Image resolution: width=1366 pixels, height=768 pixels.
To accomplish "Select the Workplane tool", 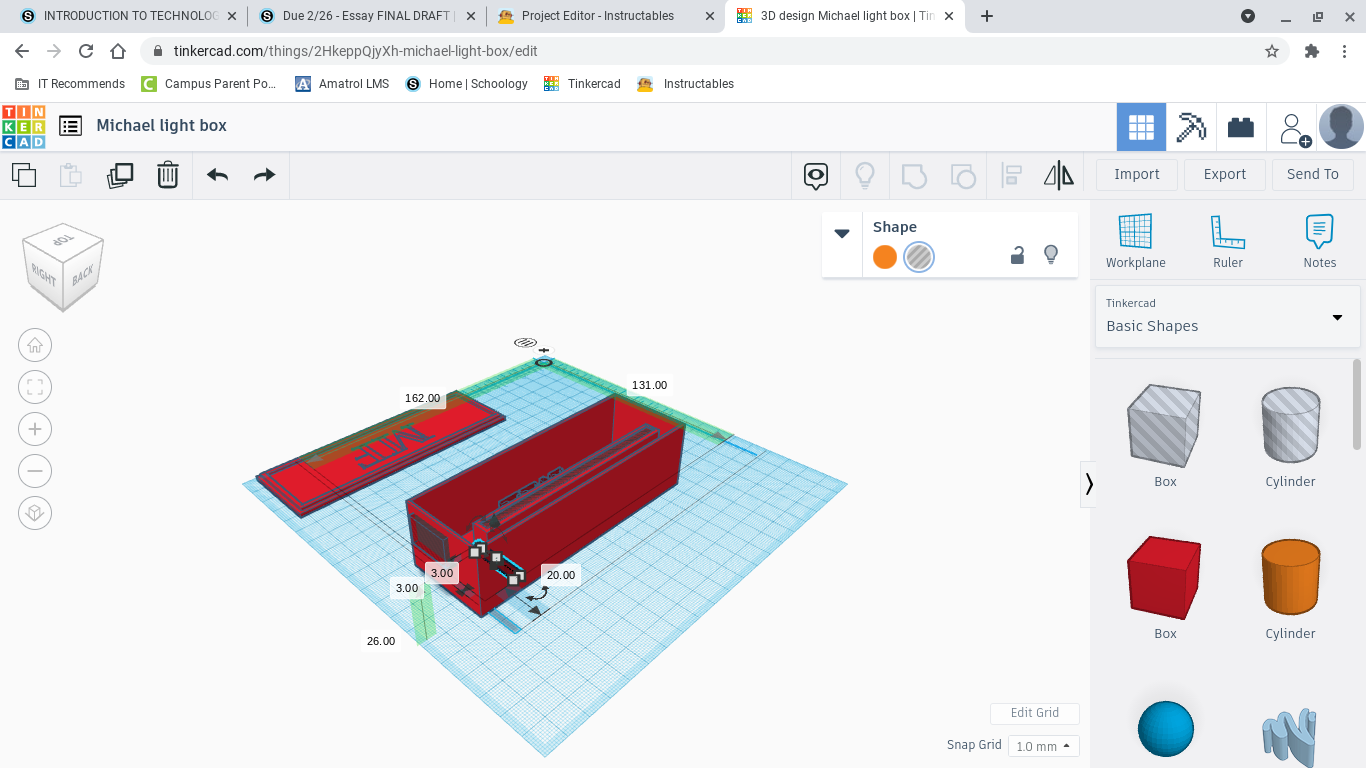I will (x=1135, y=241).
